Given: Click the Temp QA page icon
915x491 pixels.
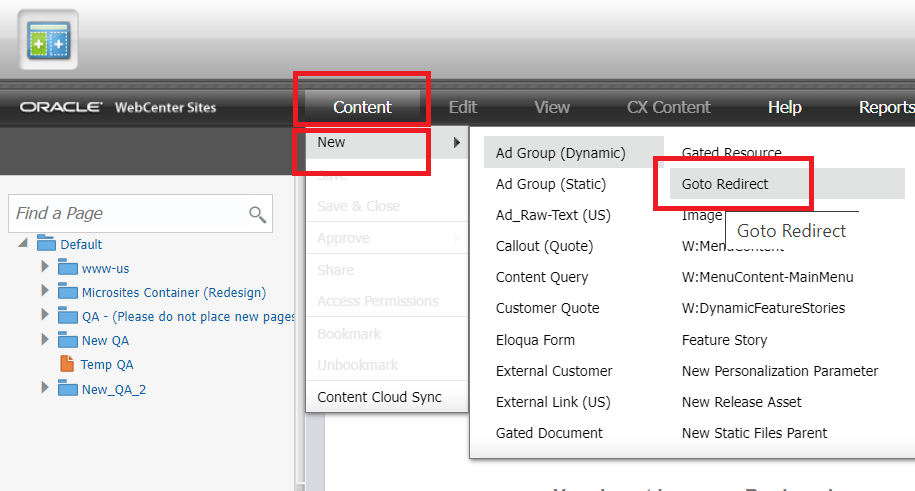Looking at the screenshot, I should coord(67,364).
